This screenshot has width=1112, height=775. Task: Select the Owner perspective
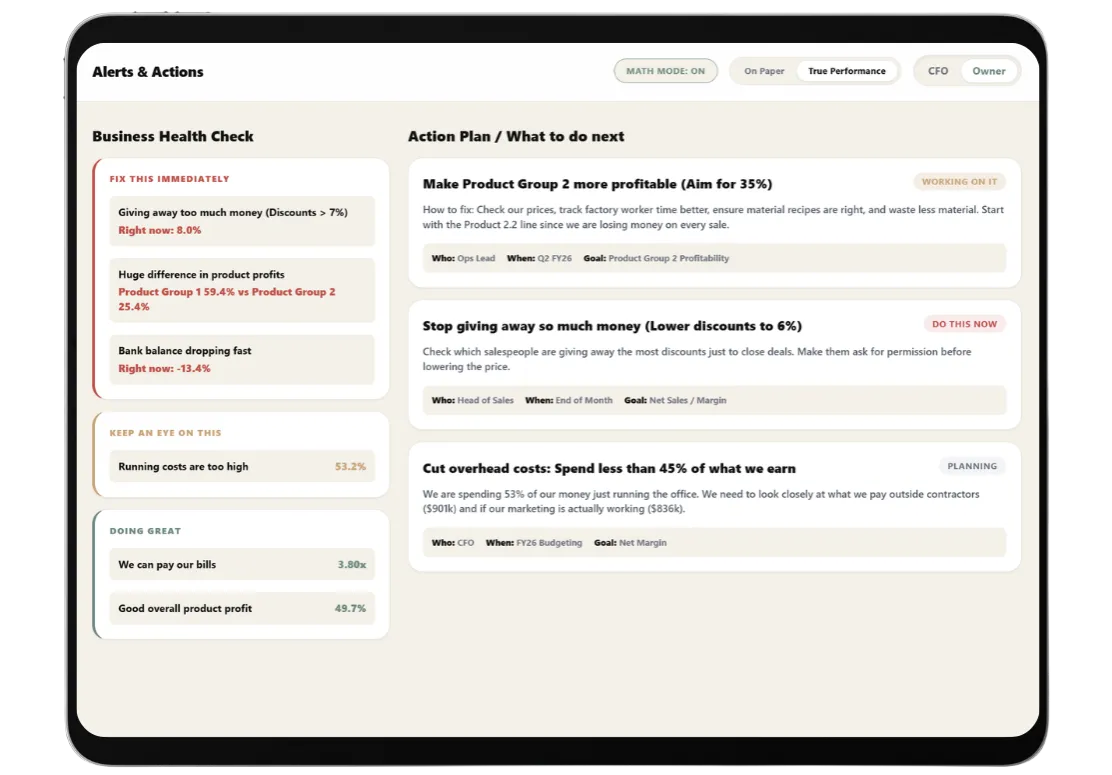pyautogui.click(x=989, y=71)
